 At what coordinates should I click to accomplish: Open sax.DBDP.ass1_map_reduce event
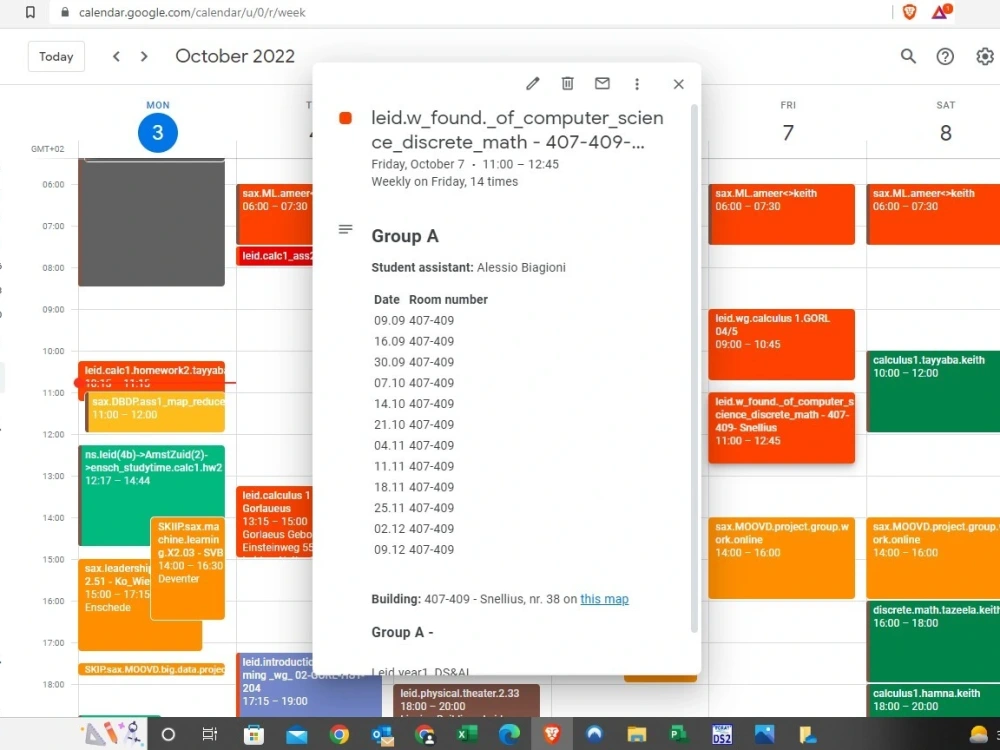(x=156, y=411)
